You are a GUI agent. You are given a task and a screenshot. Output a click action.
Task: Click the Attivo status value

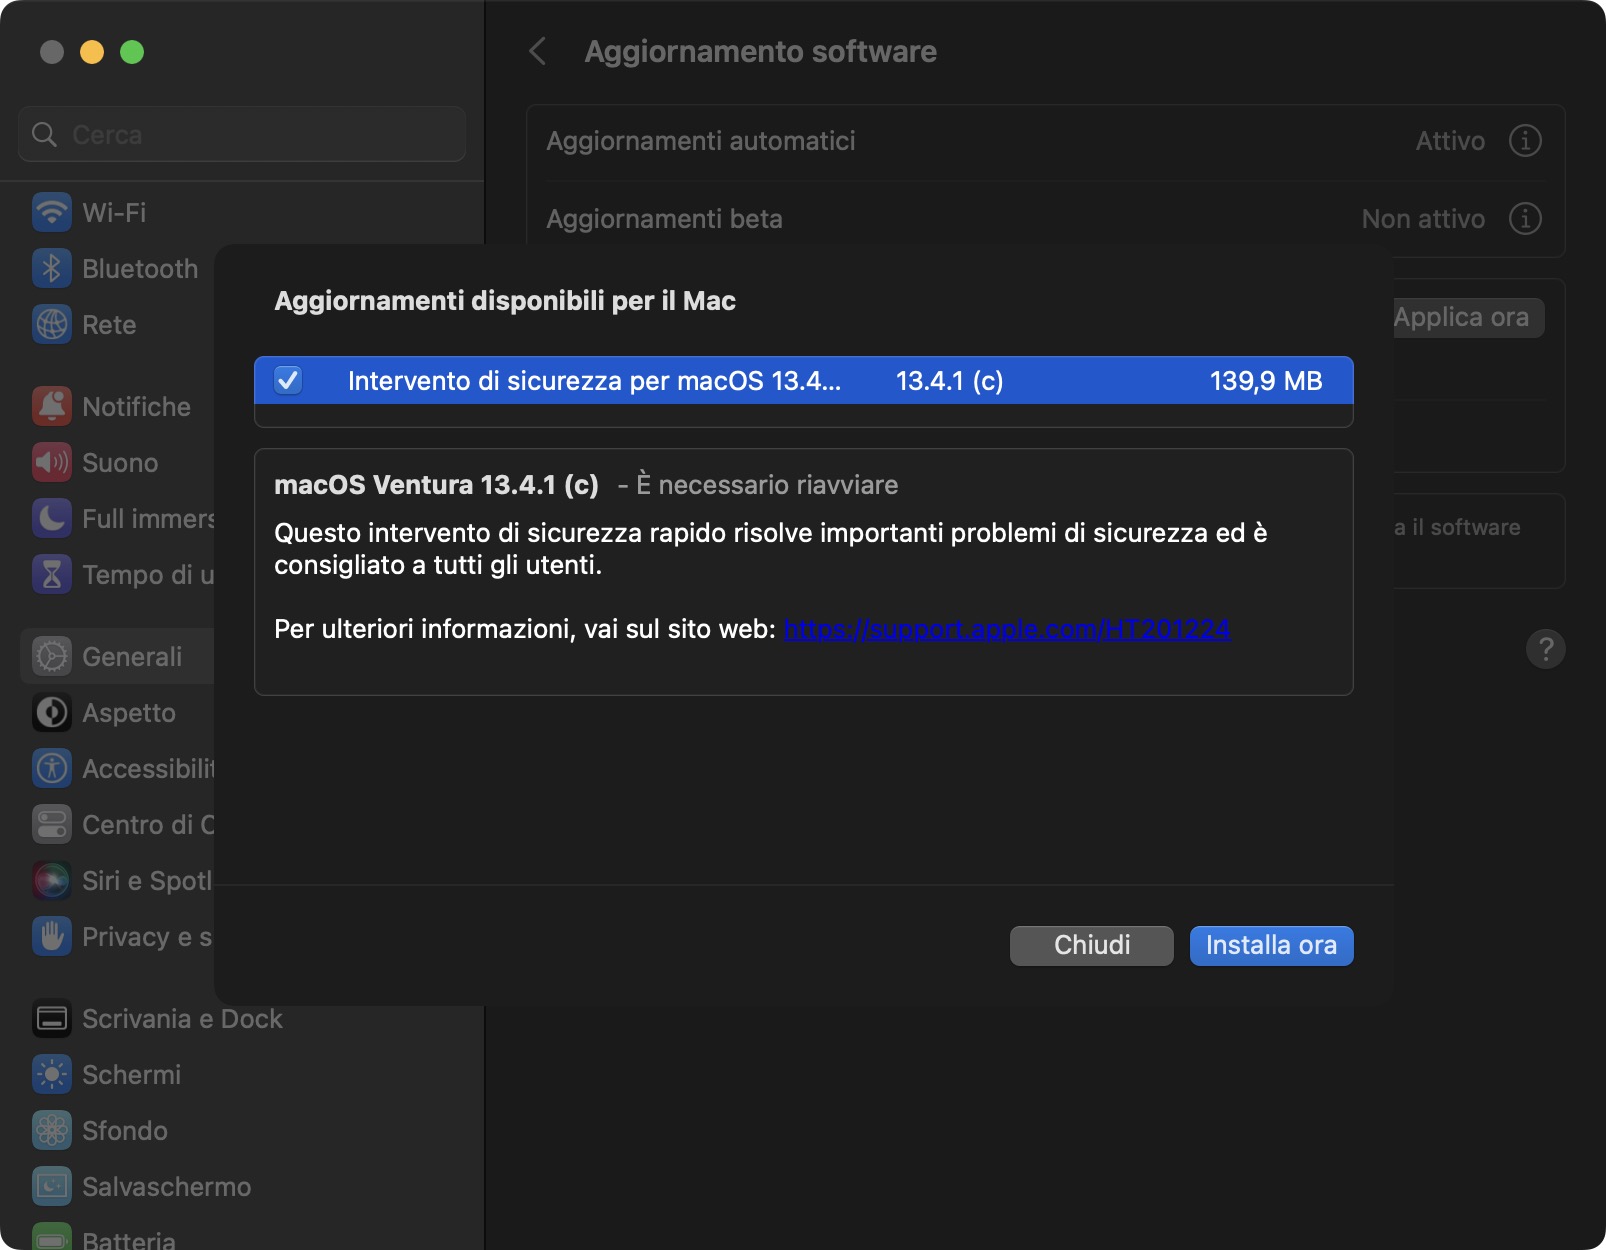tap(1450, 141)
